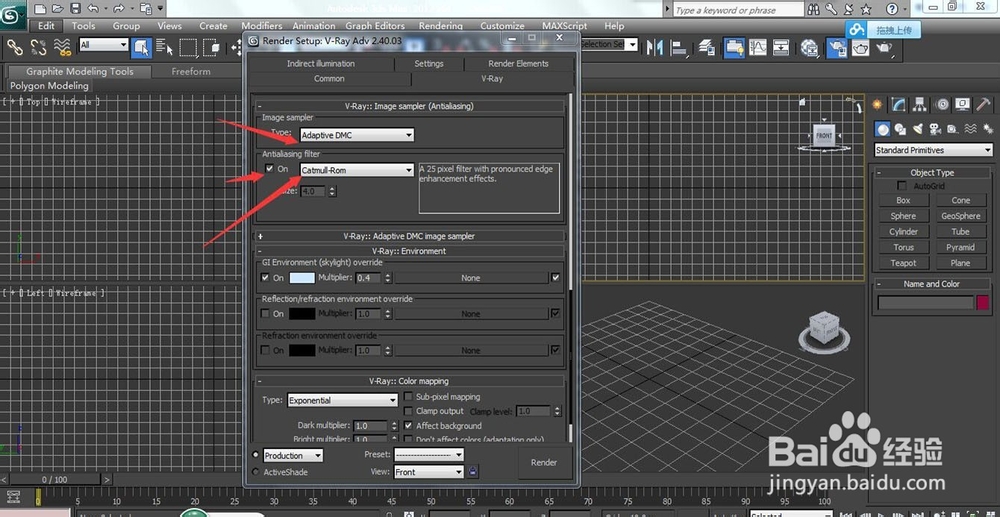Enable Refraction environment override On checkbox
Image resolution: width=1000 pixels, height=517 pixels.
[265, 350]
